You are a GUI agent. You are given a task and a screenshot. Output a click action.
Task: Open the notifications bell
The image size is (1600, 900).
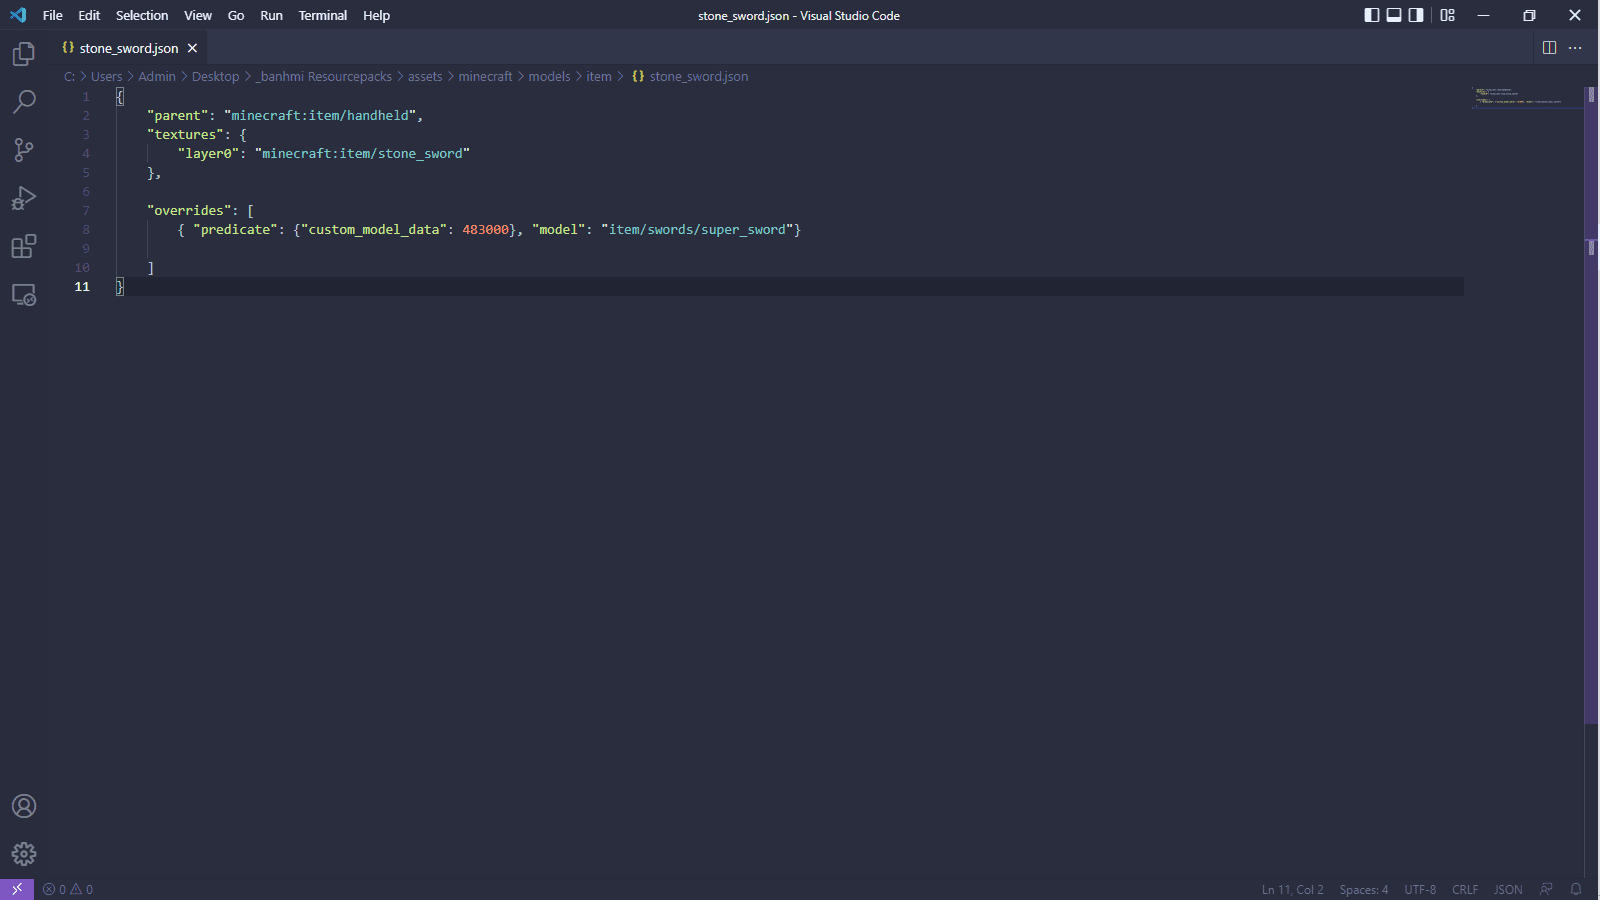1576,889
